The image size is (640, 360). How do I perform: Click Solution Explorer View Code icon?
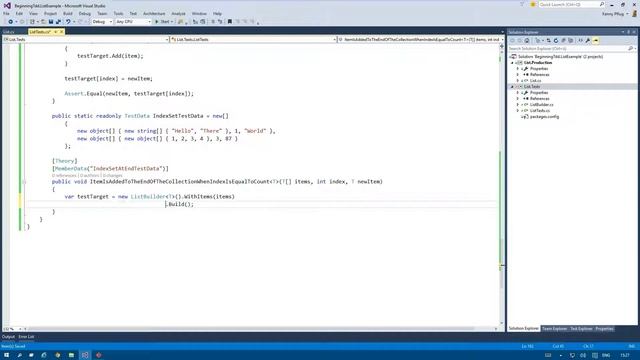(580, 40)
